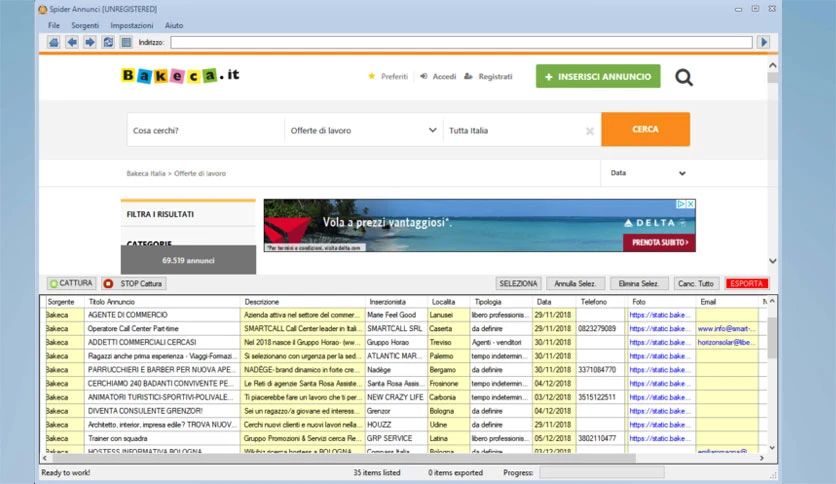Click the 69.519 annunci banner
836x484 pixels.
pos(188,260)
